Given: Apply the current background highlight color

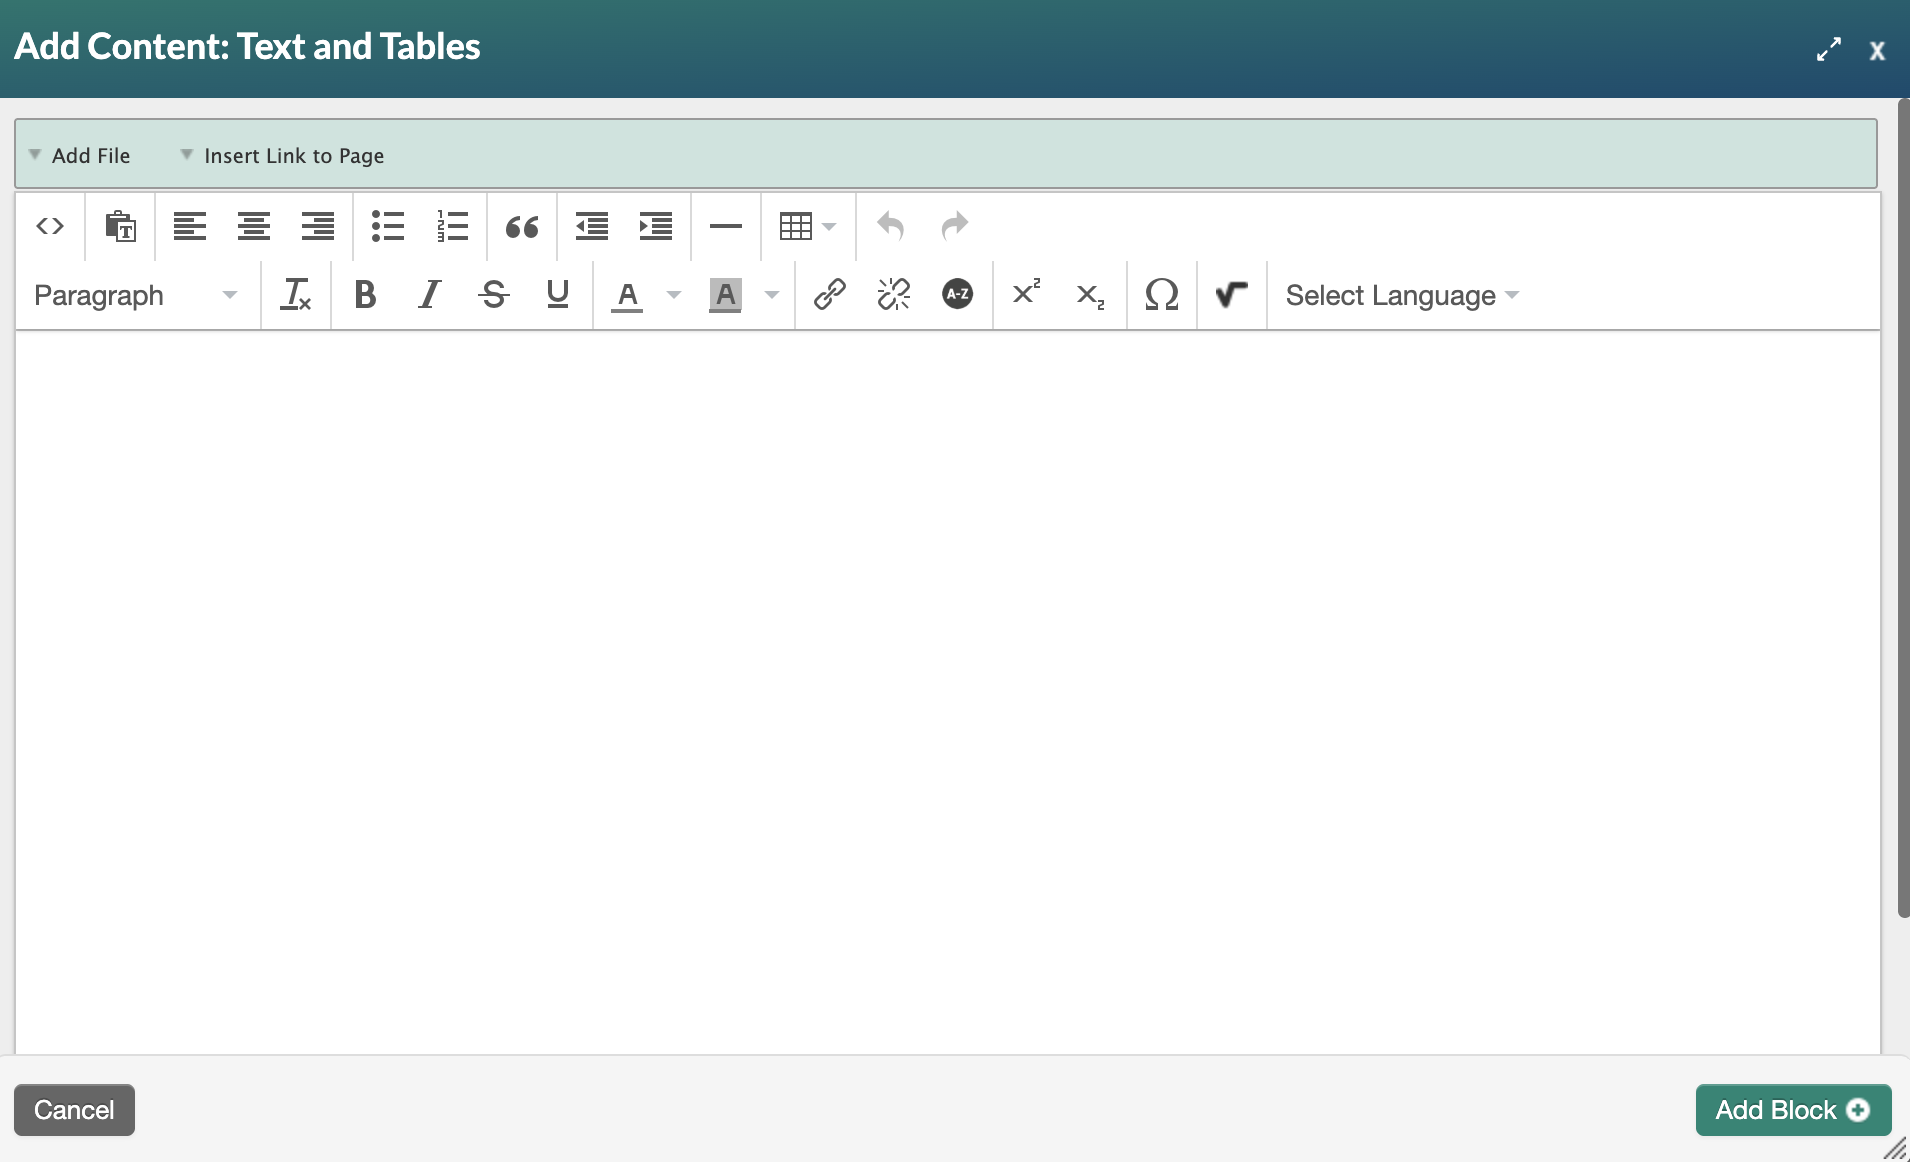Looking at the screenshot, I should click(x=725, y=295).
